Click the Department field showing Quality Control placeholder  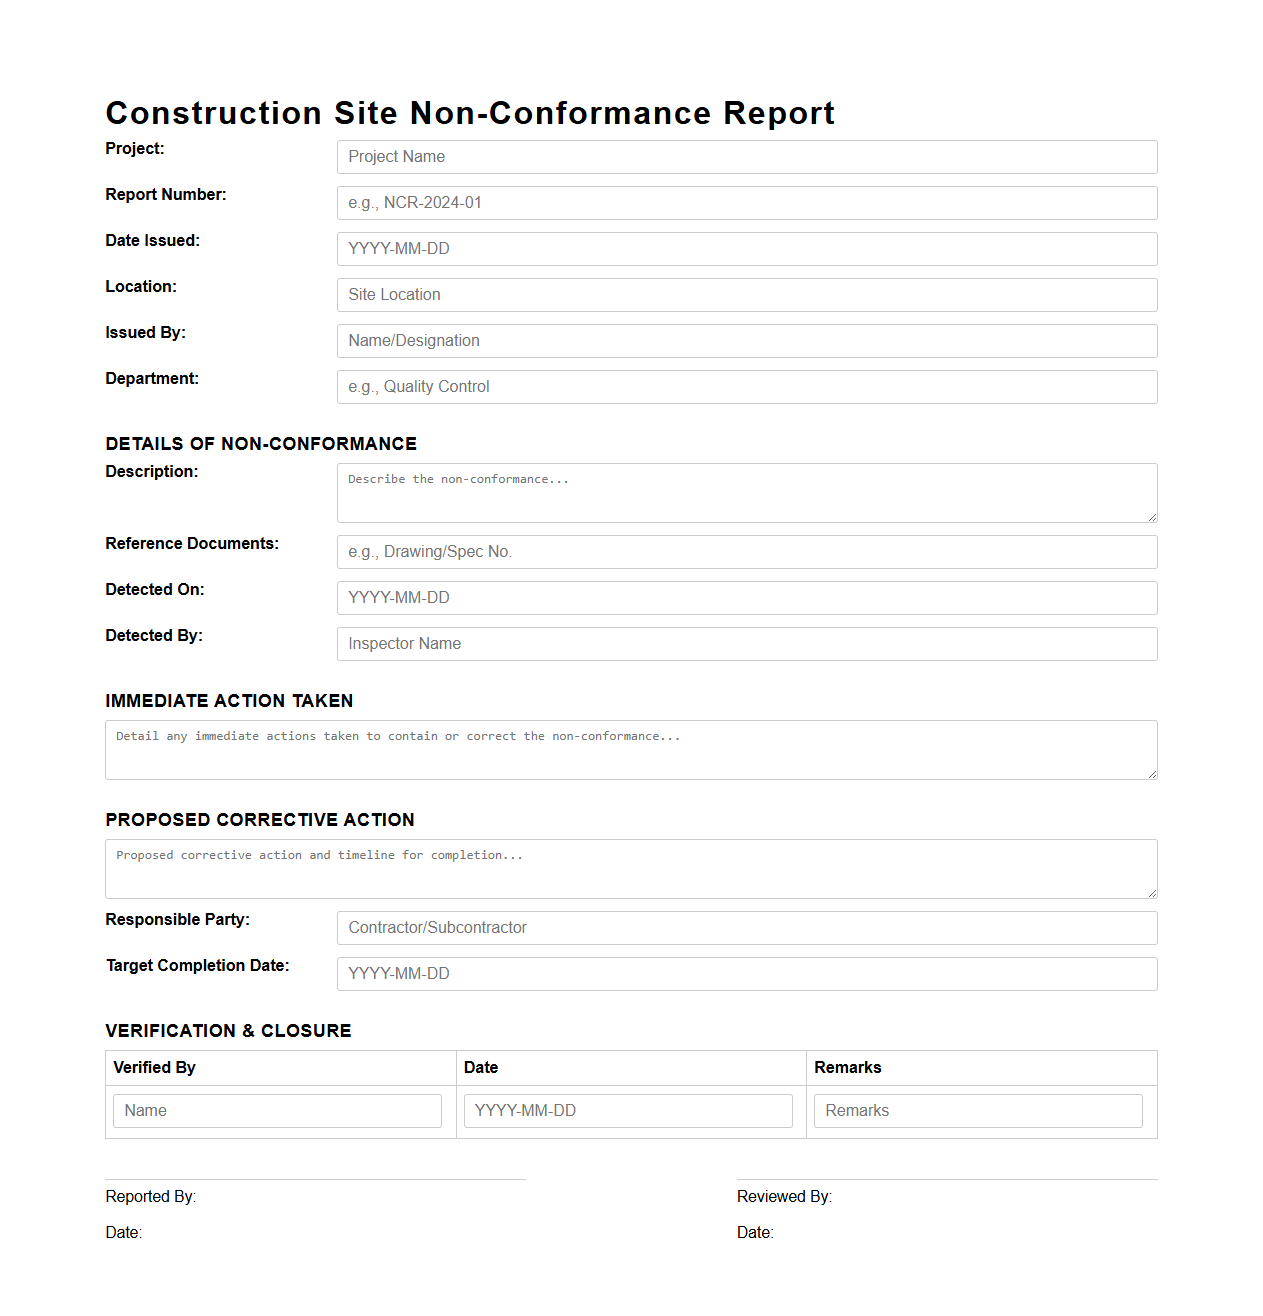click(x=746, y=387)
